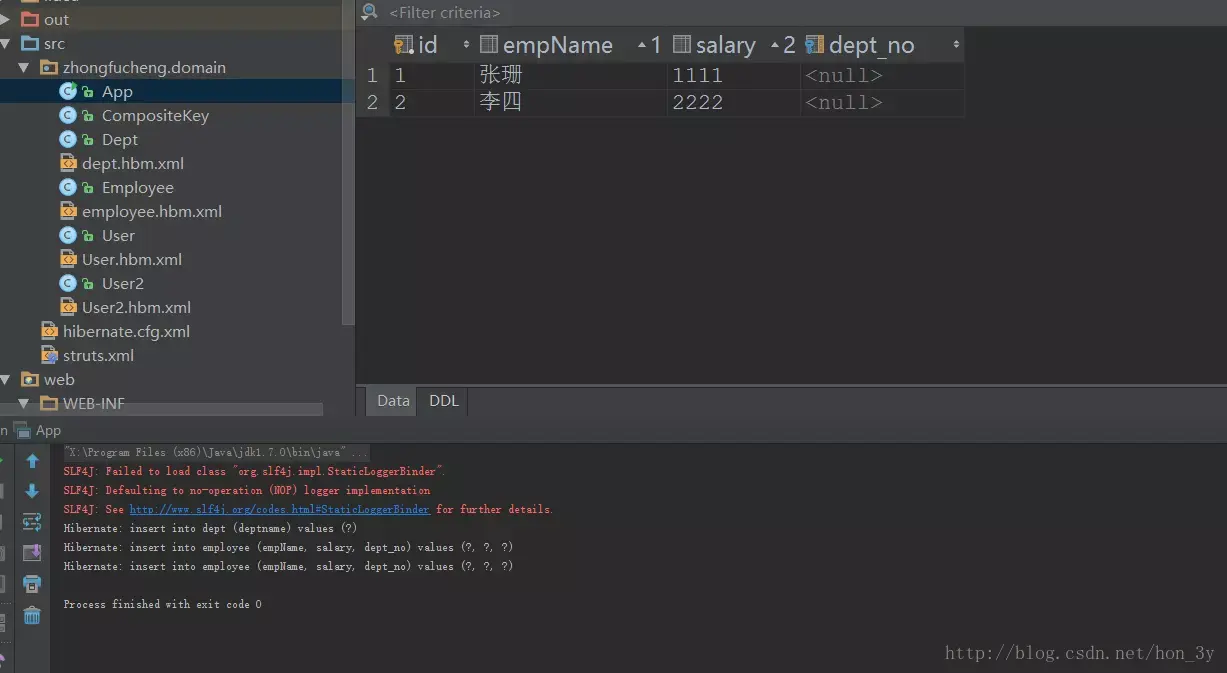This screenshot has height=673, width=1227.
Task: Click the User2.hbm.xml file icon
Action: 68,307
